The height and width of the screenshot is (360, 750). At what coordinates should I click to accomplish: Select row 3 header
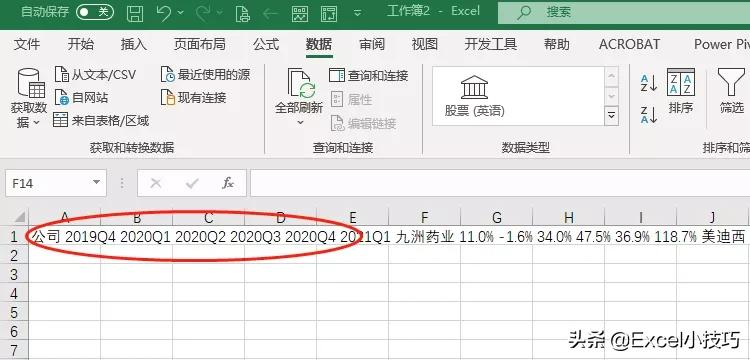click(x=14, y=274)
